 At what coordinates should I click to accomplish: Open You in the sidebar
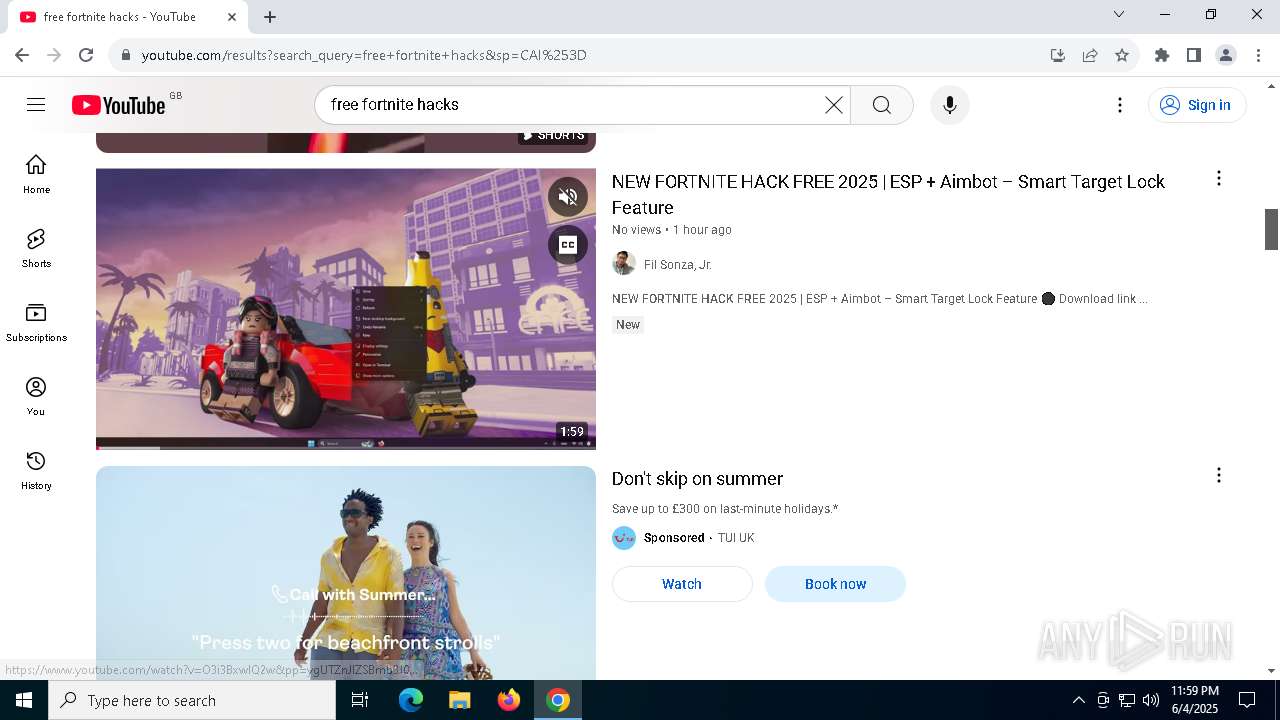coord(36,396)
